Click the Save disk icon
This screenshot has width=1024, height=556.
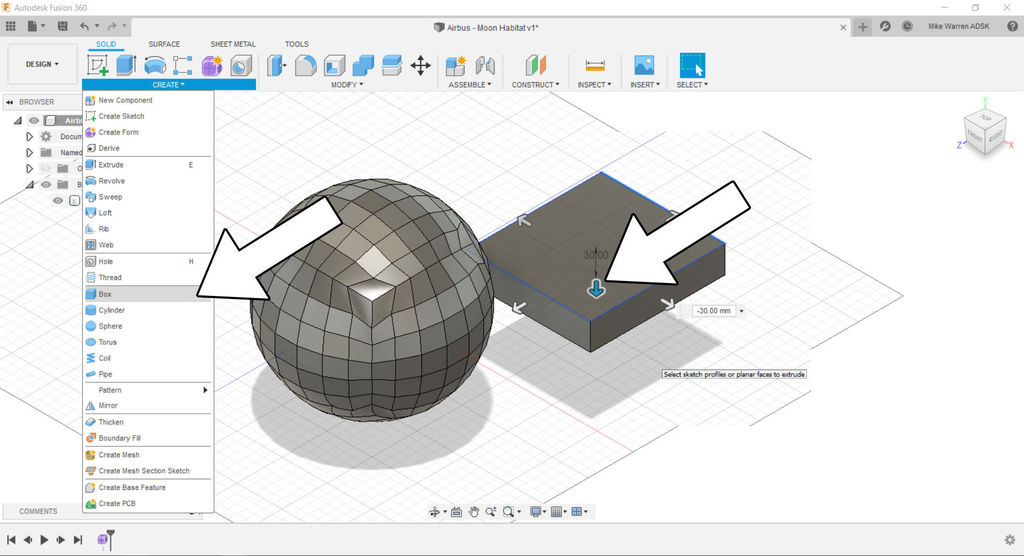coord(63,25)
